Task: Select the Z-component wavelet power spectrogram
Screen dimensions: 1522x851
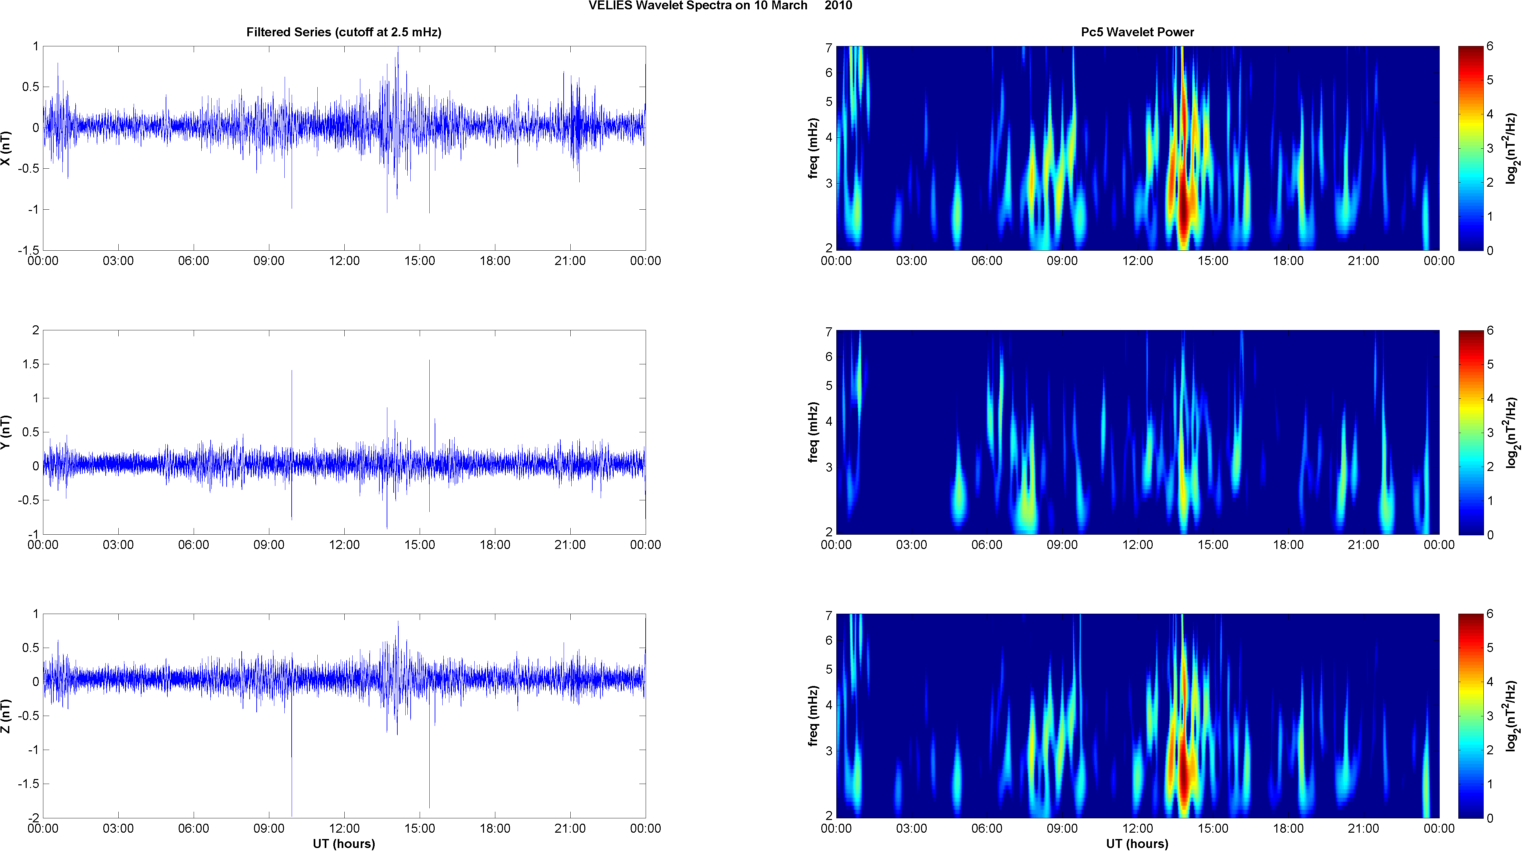Action: click(x=1137, y=716)
